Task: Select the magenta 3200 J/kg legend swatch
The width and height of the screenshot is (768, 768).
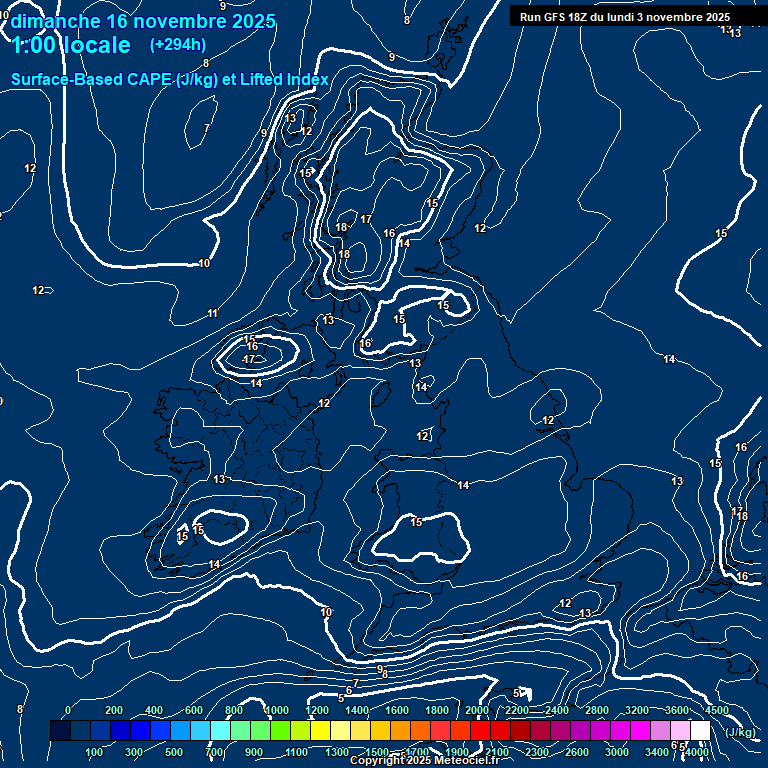Action: [x=620, y=731]
